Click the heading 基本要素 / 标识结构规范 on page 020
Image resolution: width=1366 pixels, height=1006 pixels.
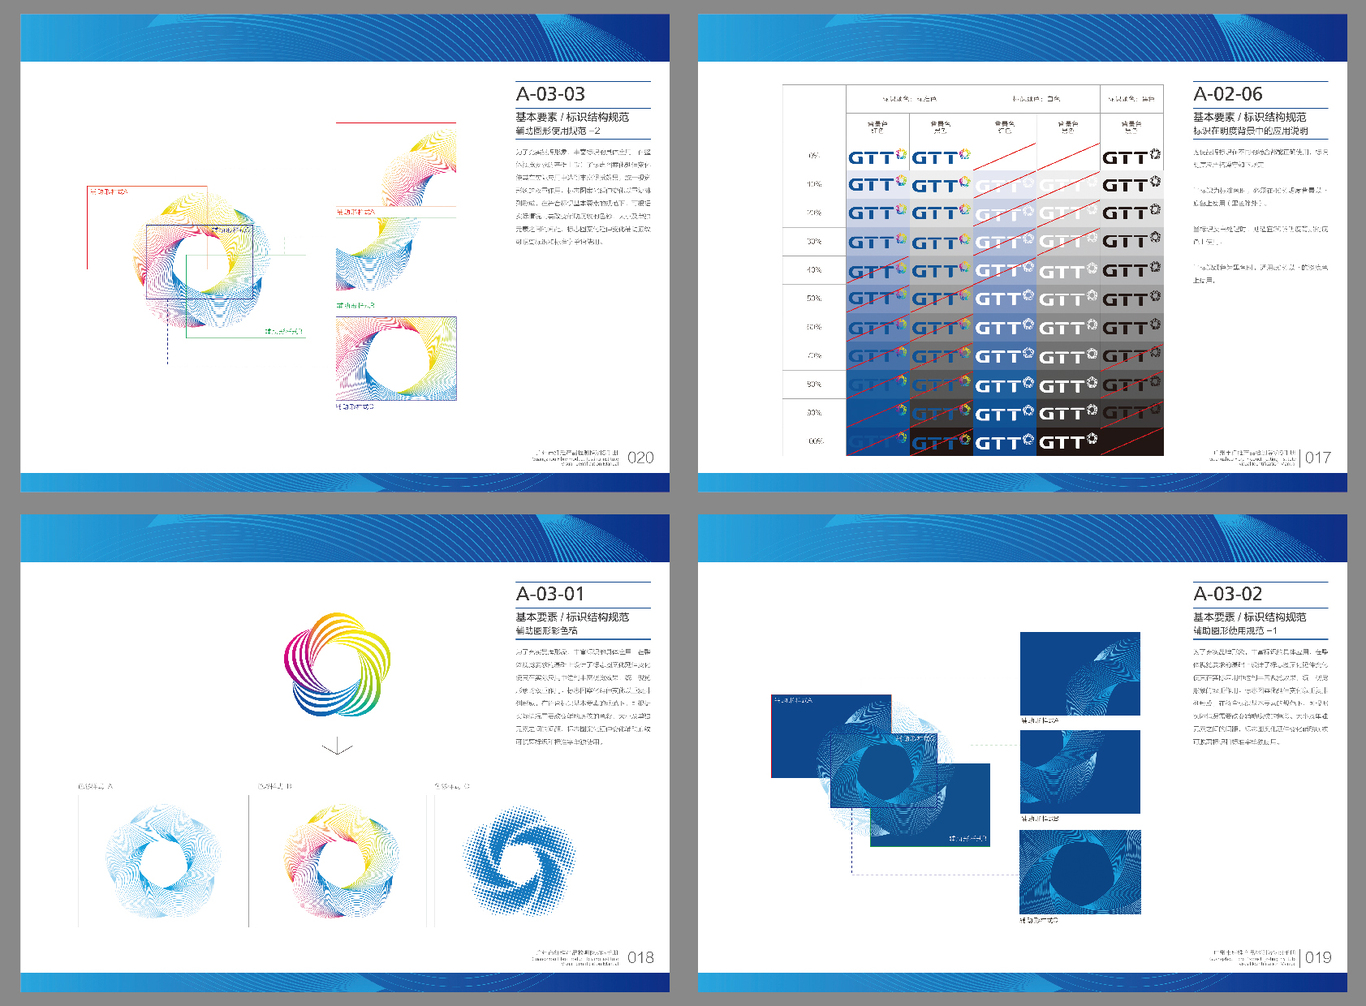point(572,117)
